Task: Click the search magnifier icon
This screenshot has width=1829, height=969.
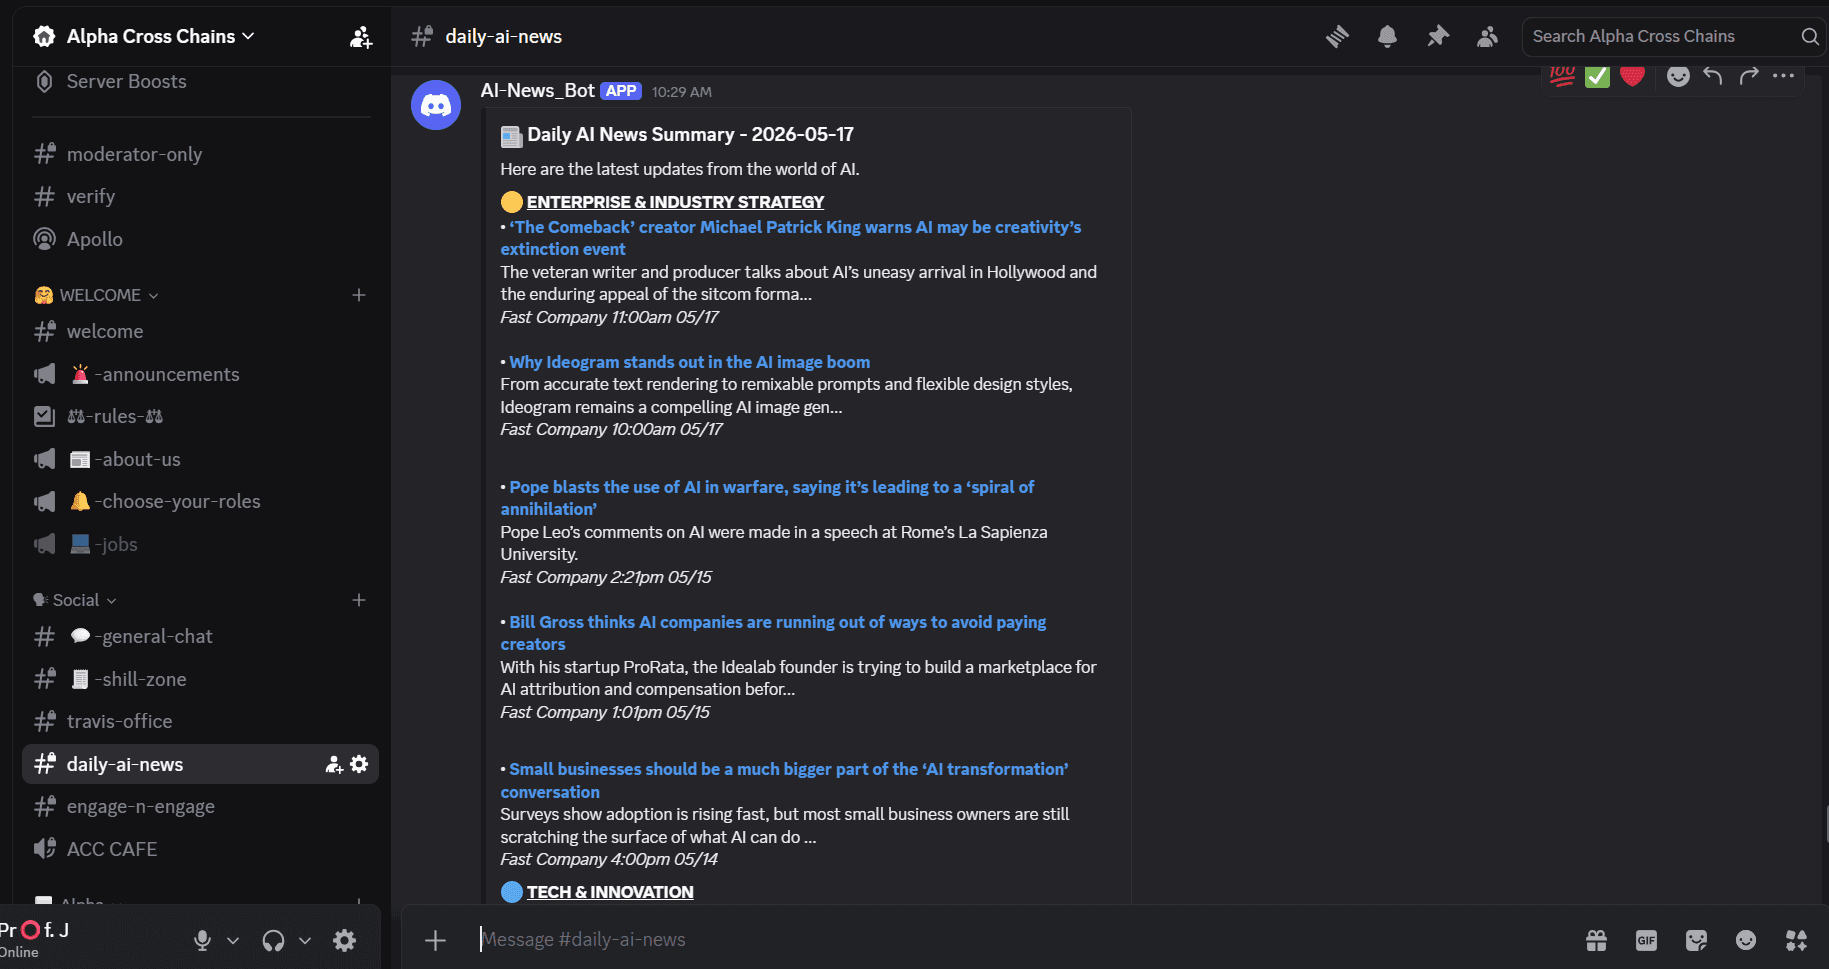Action: 1809,37
